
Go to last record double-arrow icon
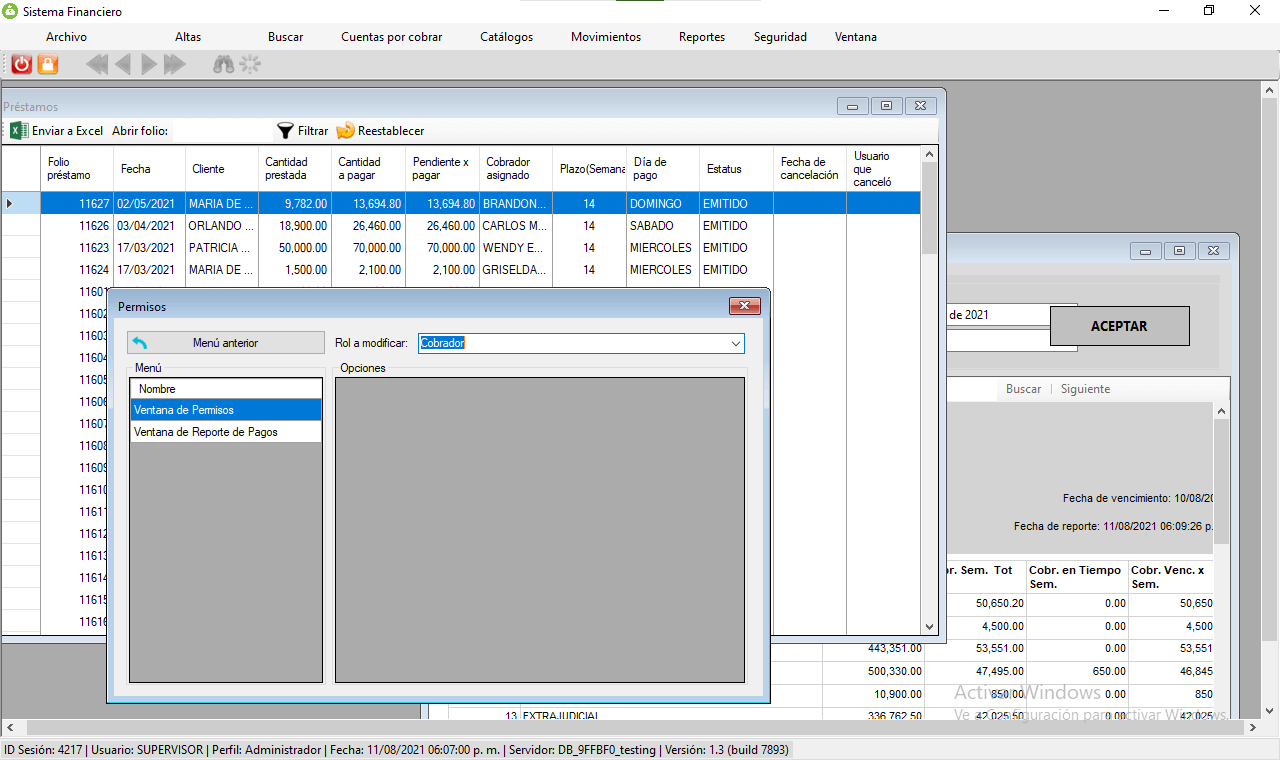click(x=175, y=64)
